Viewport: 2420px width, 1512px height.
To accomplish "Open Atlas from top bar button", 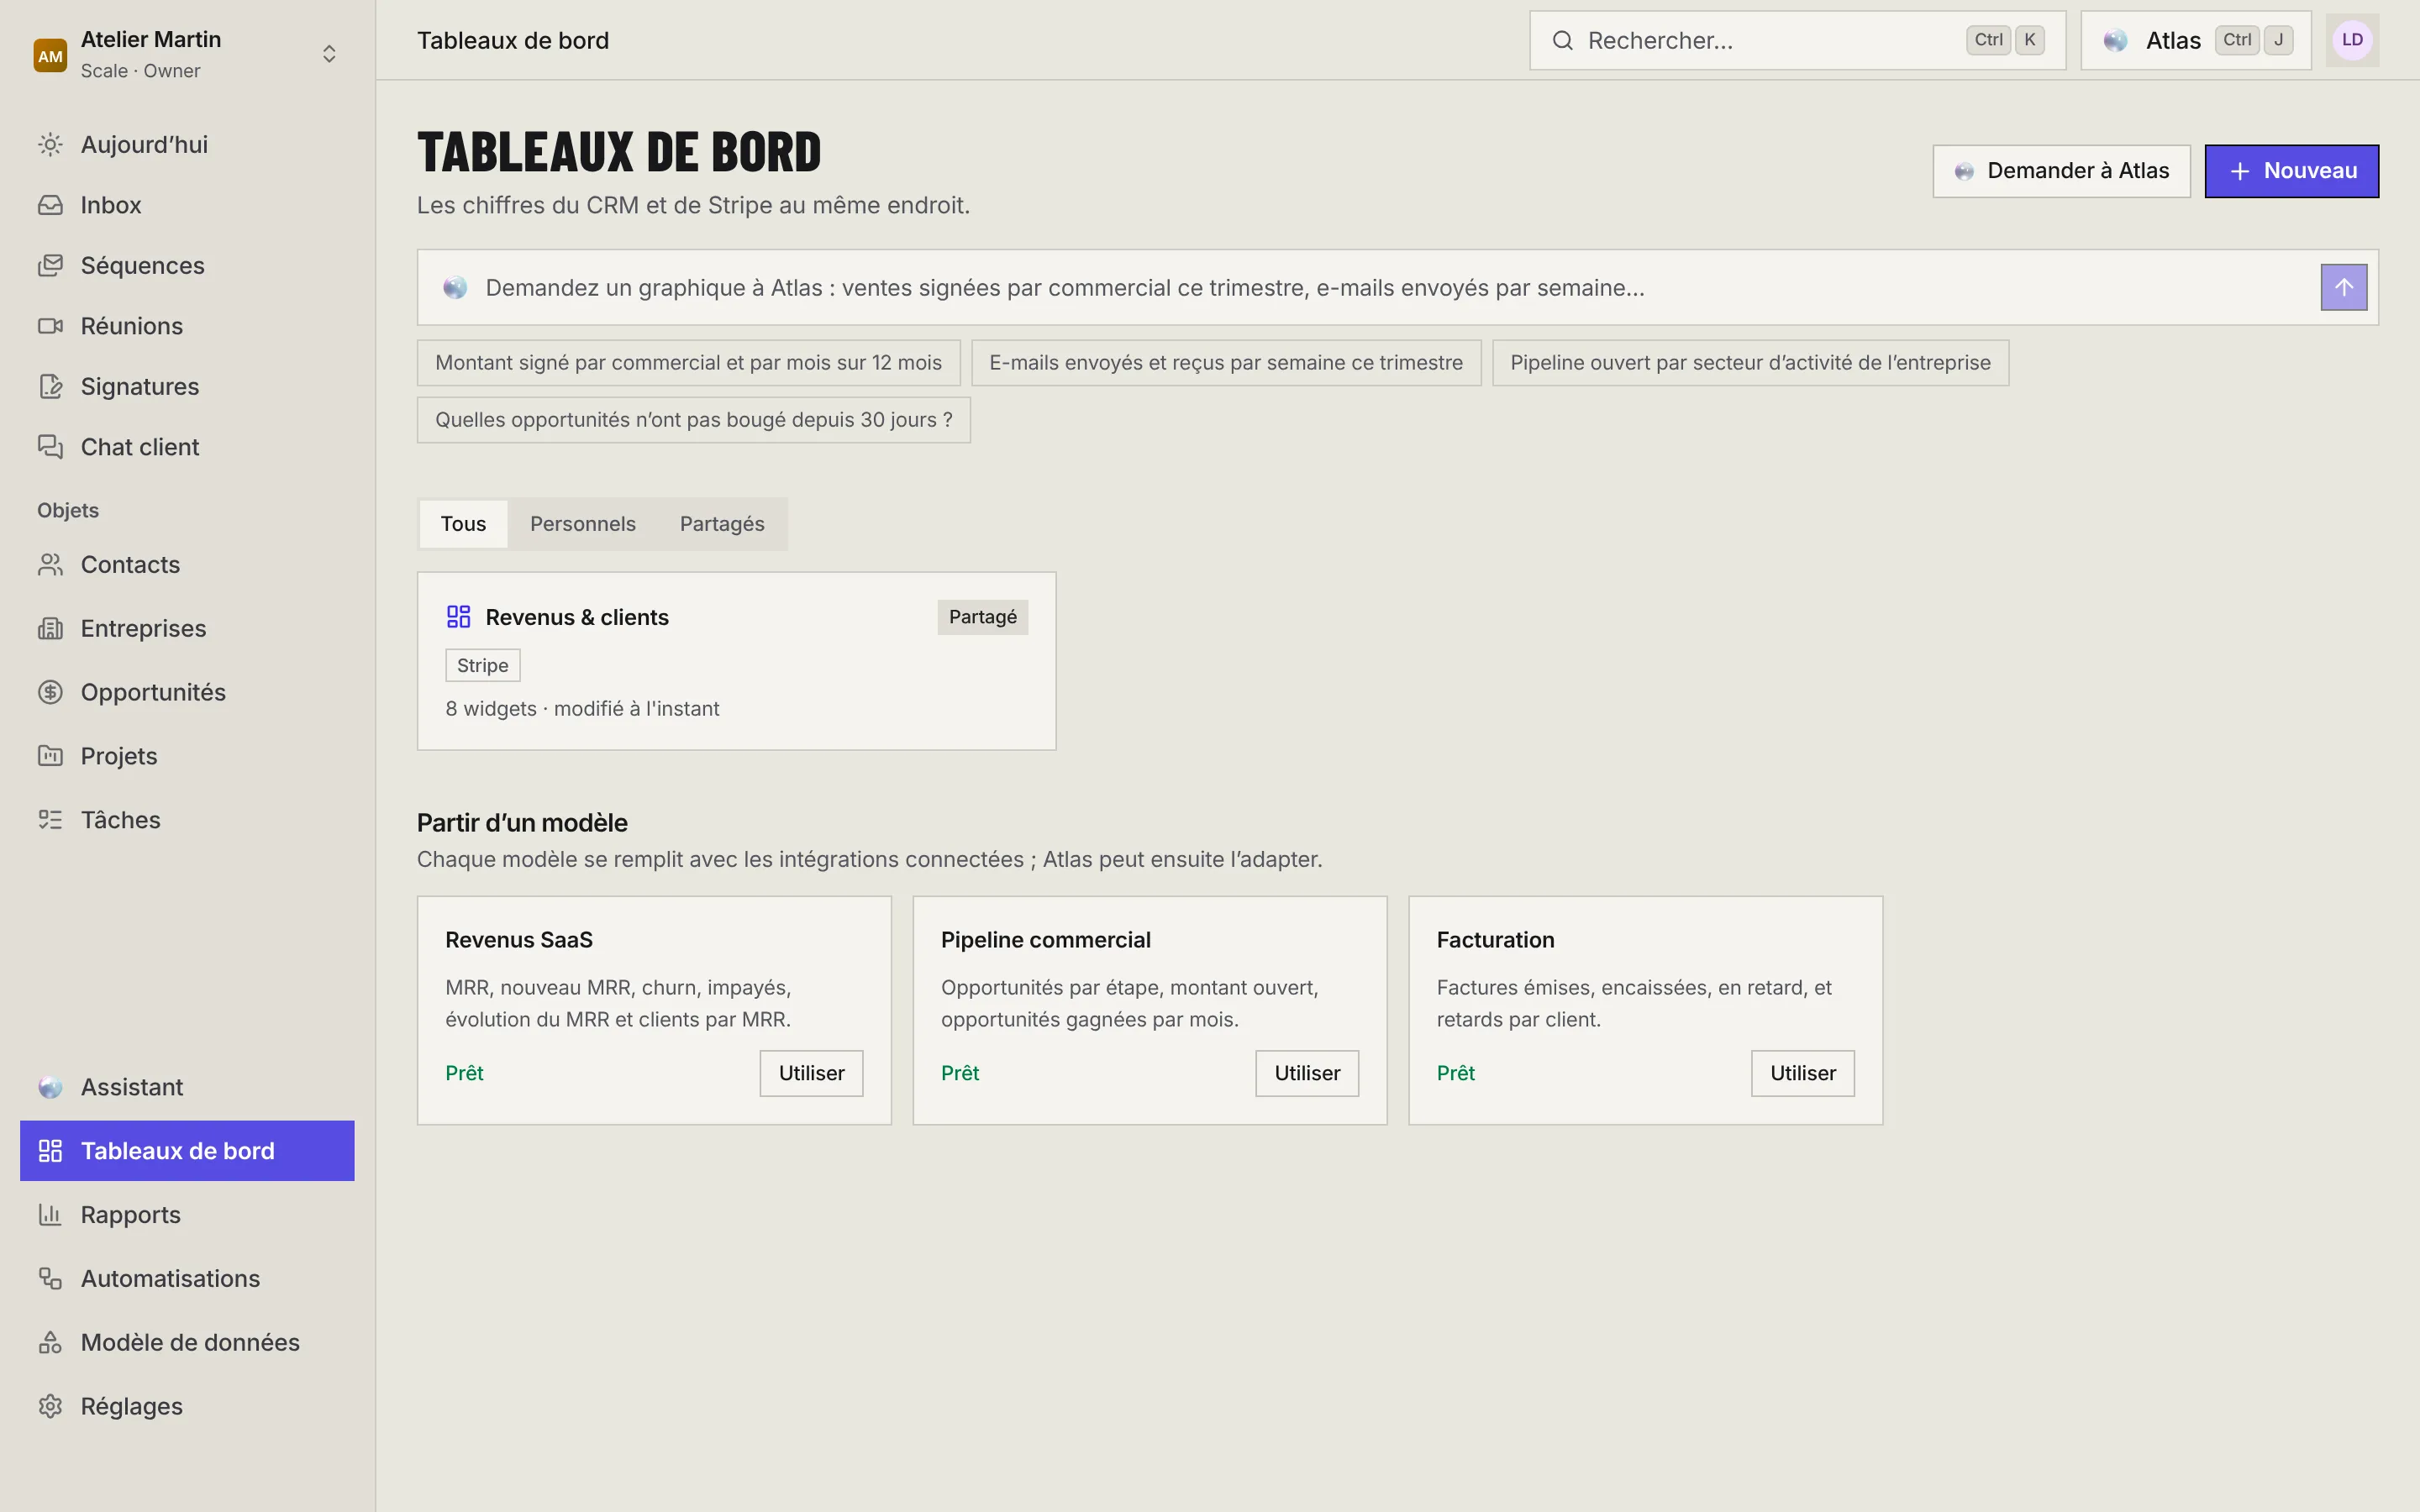I will [2195, 40].
